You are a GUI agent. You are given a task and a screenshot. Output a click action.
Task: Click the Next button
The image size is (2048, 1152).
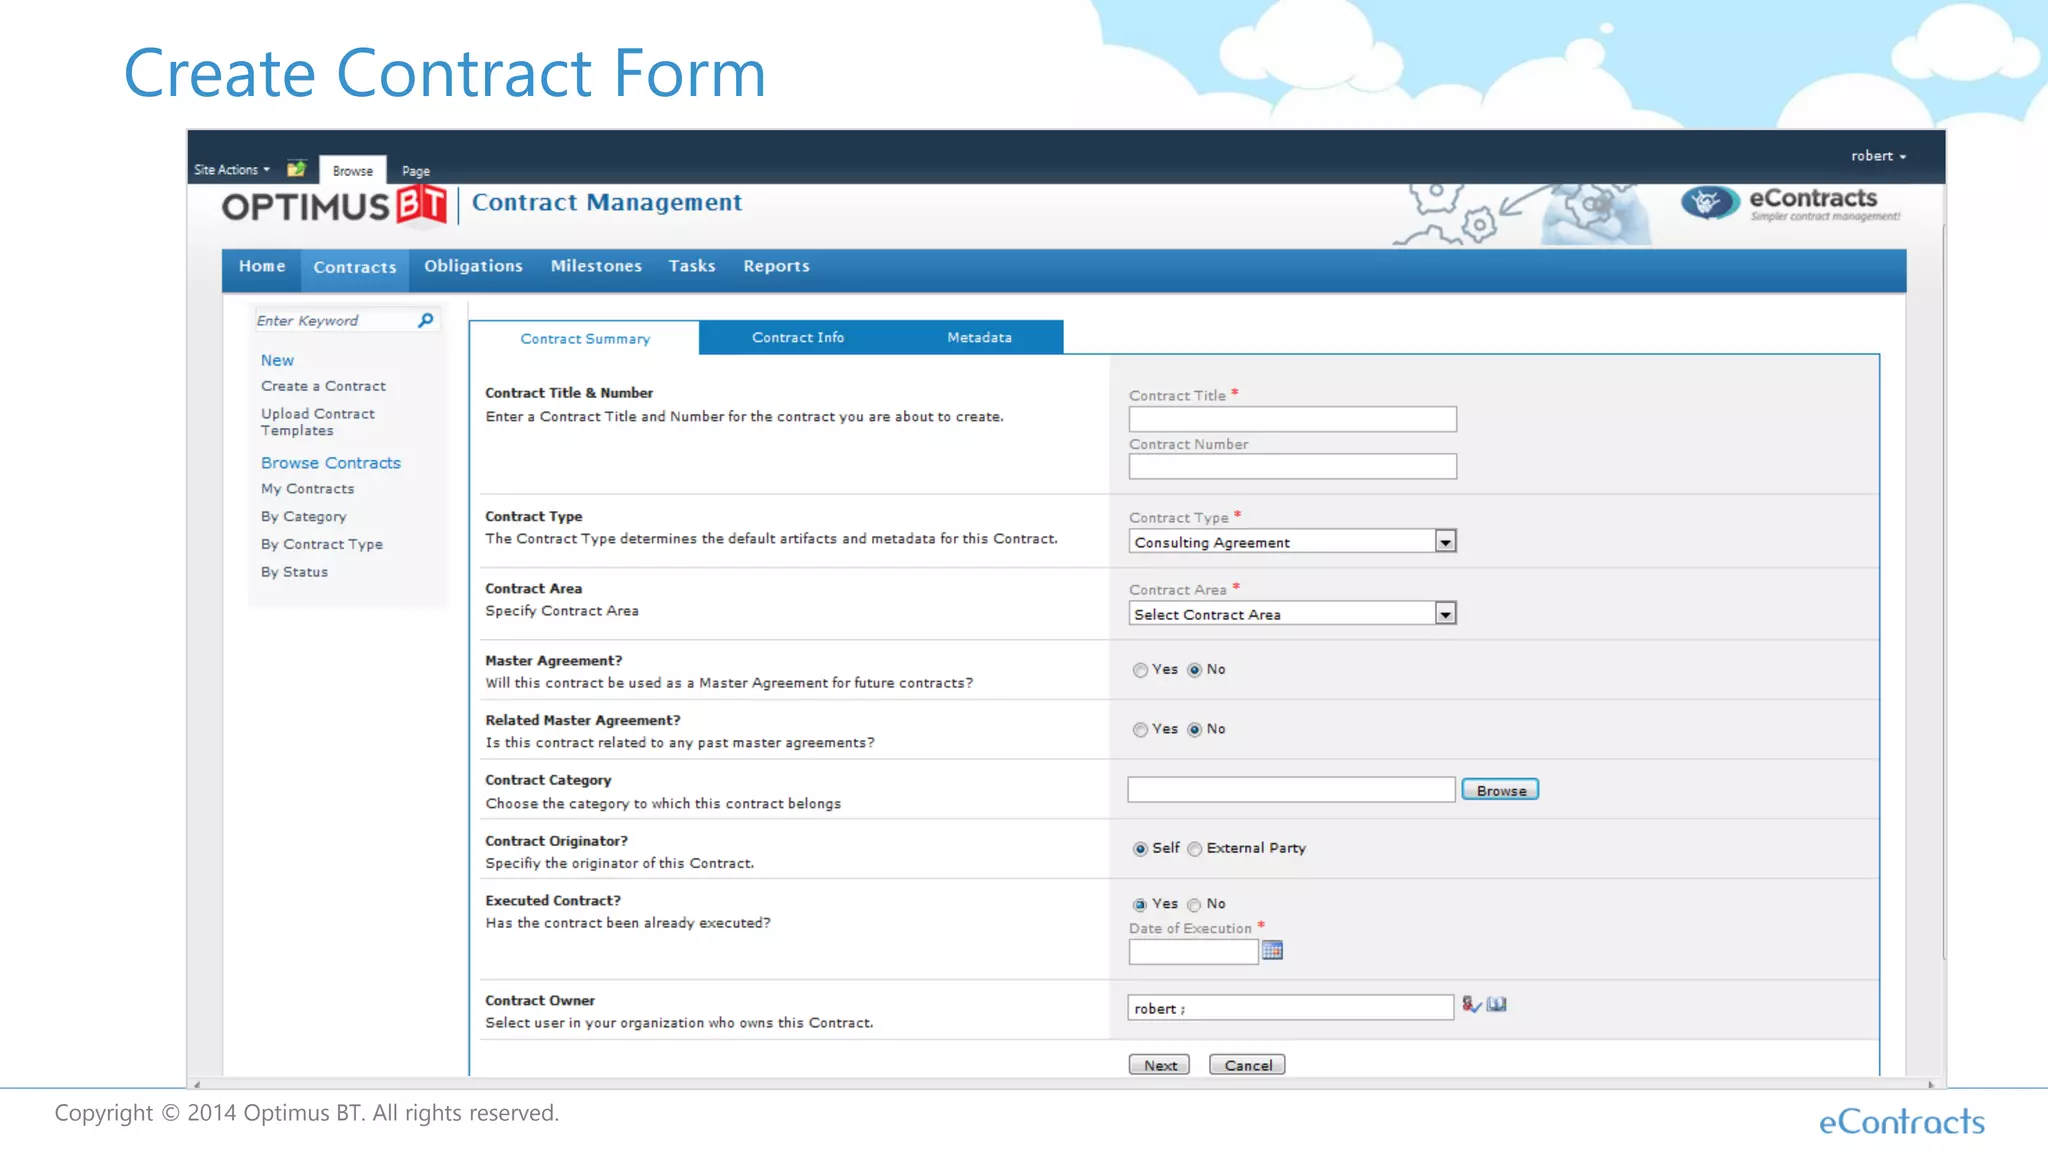(x=1160, y=1065)
